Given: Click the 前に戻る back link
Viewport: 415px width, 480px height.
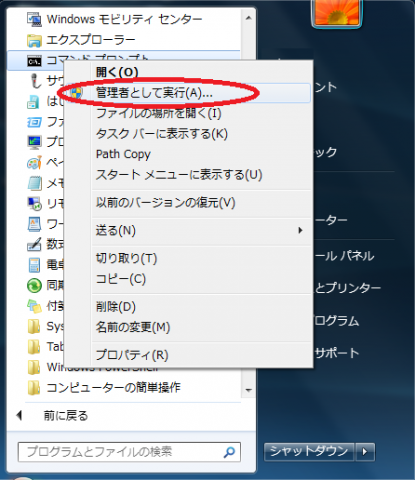Looking at the screenshot, I should 66,416.
